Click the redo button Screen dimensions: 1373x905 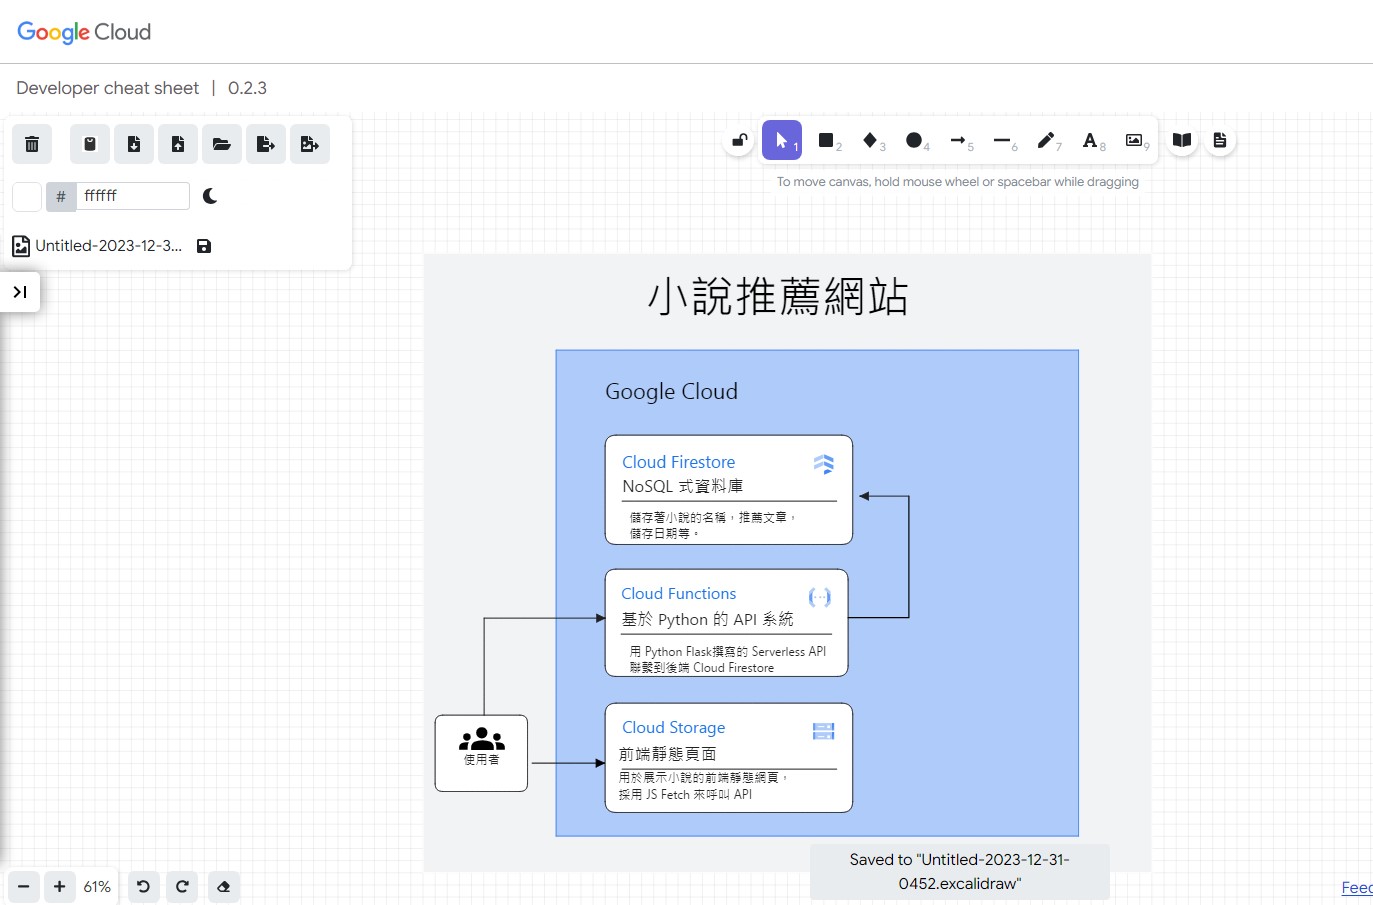click(182, 887)
